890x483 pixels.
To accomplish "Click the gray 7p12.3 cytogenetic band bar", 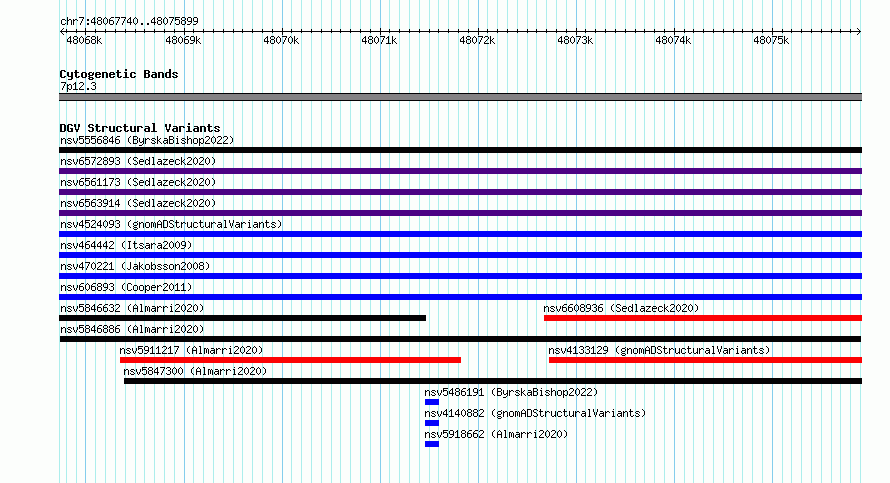I will pyautogui.click(x=460, y=97).
